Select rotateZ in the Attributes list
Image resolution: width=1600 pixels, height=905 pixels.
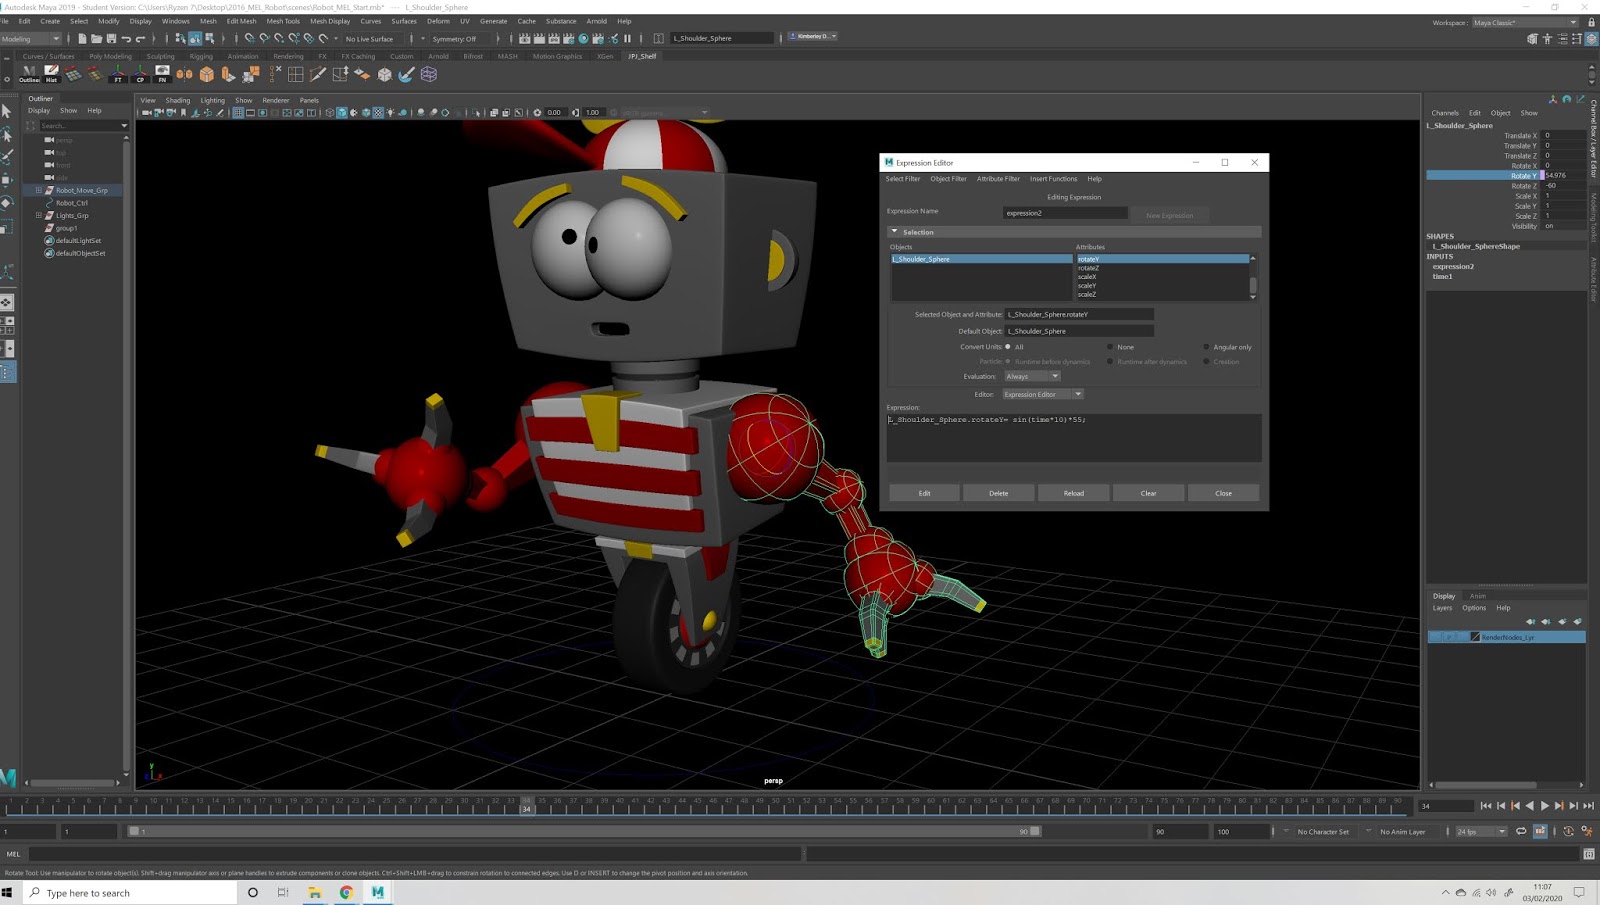[x=1088, y=268]
